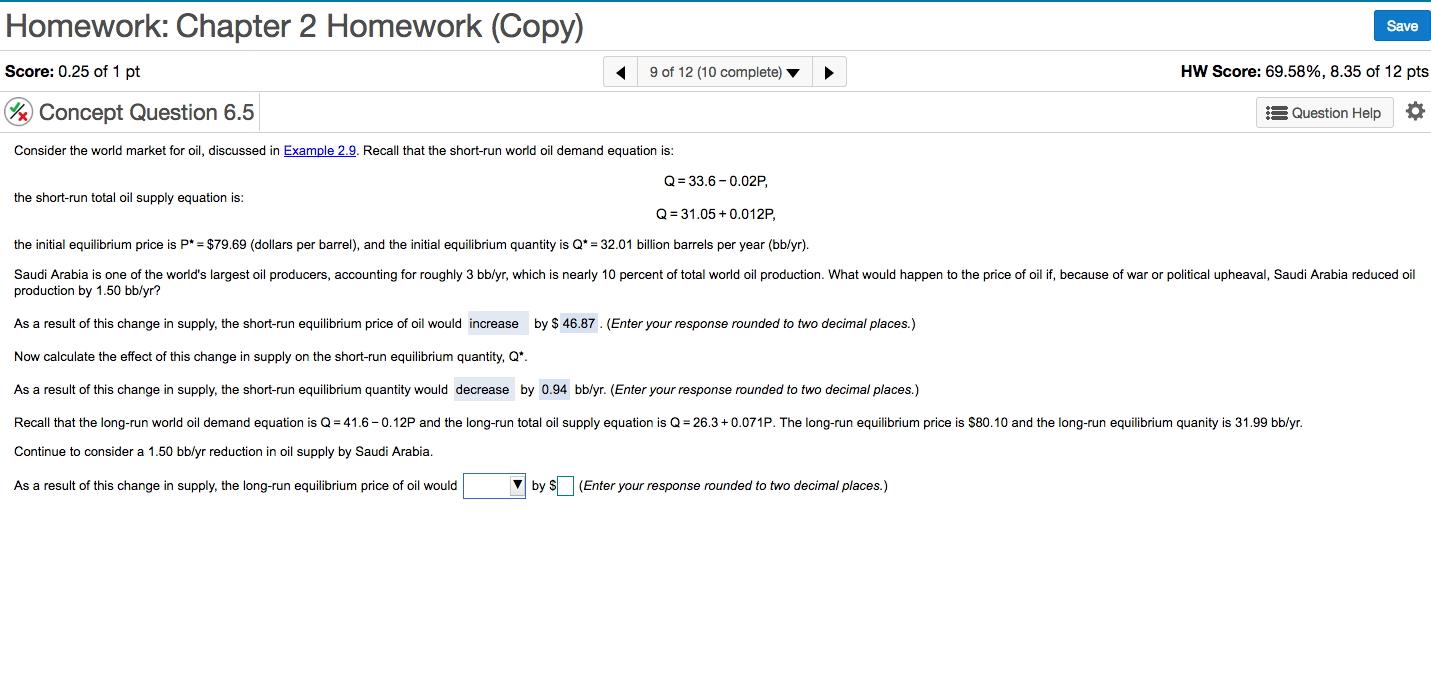Click the 'Score: 0.25 of 1 pt' text
This screenshot has width=1431, height=681.
pos(73,71)
